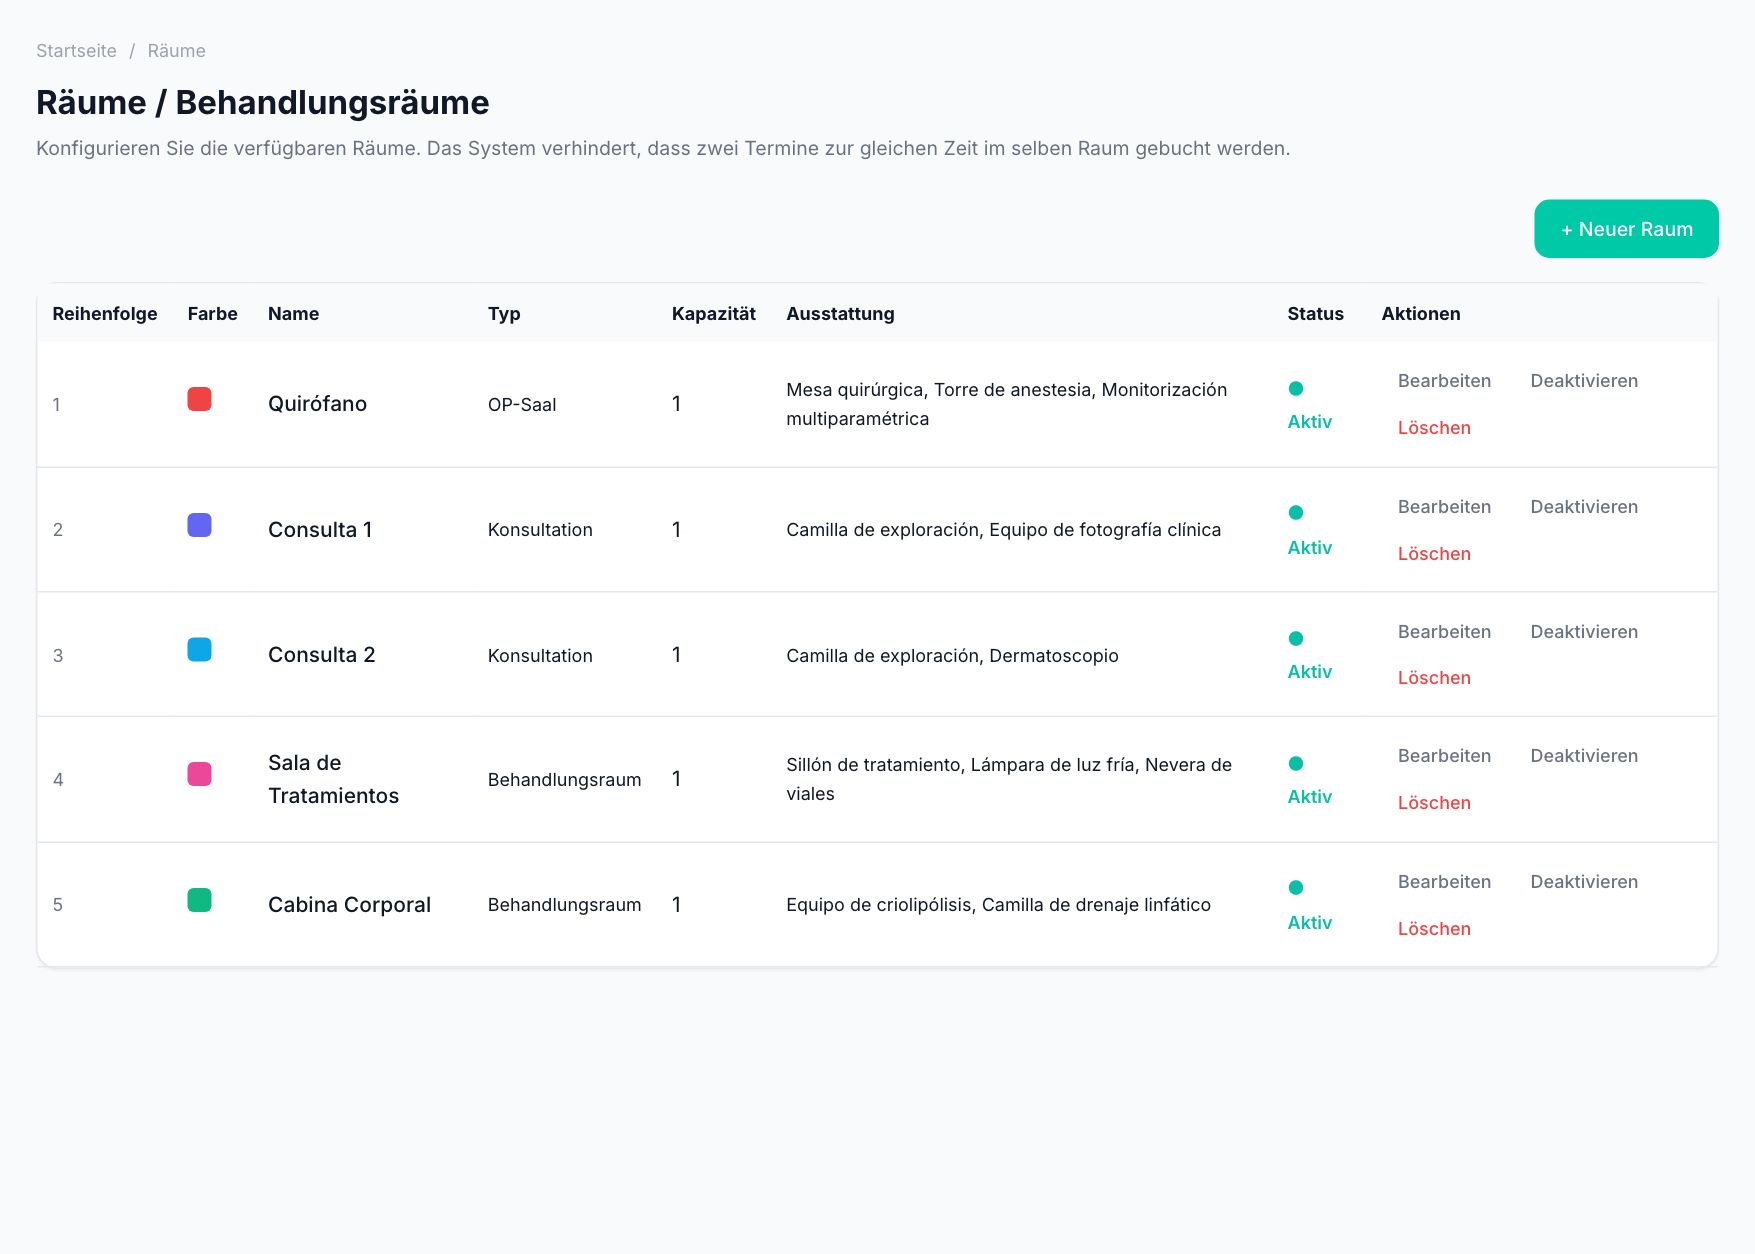Image resolution: width=1755 pixels, height=1254 pixels.
Task: Click Löschen in the Consulta 1 row
Action: [1434, 554]
